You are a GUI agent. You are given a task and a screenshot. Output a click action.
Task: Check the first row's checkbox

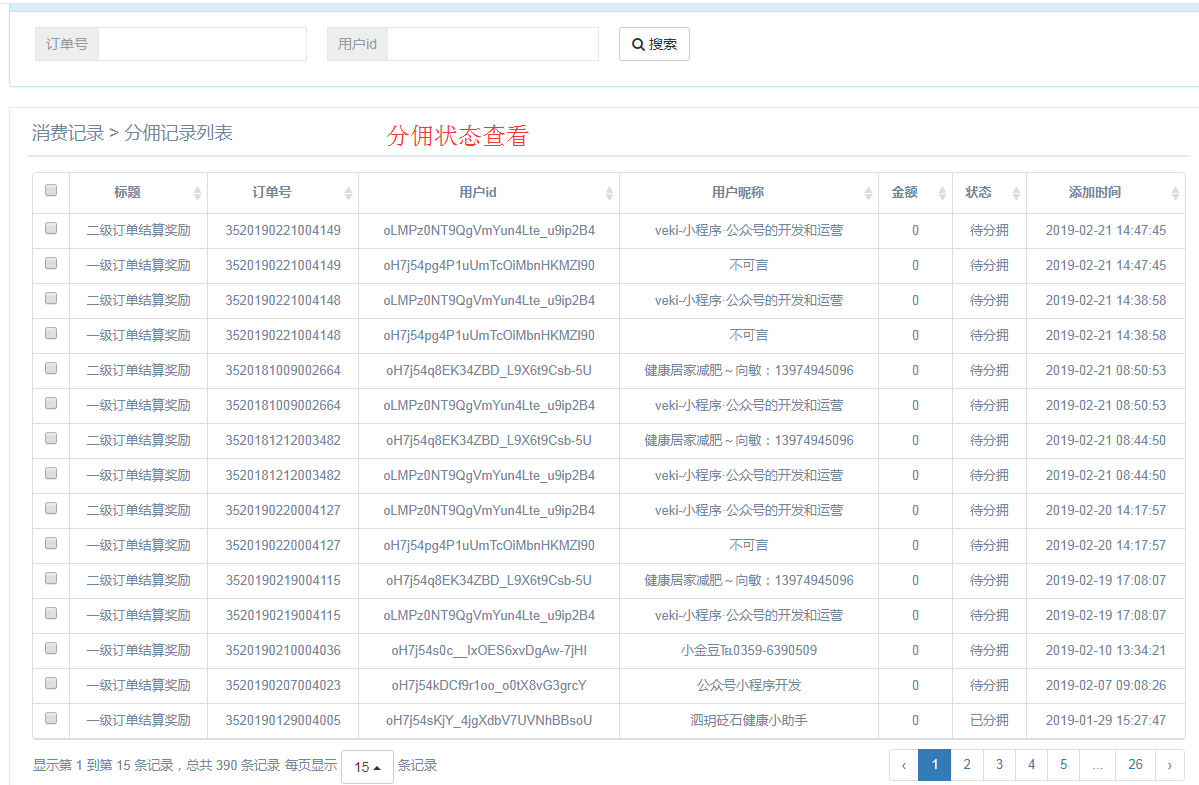tap(51, 229)
